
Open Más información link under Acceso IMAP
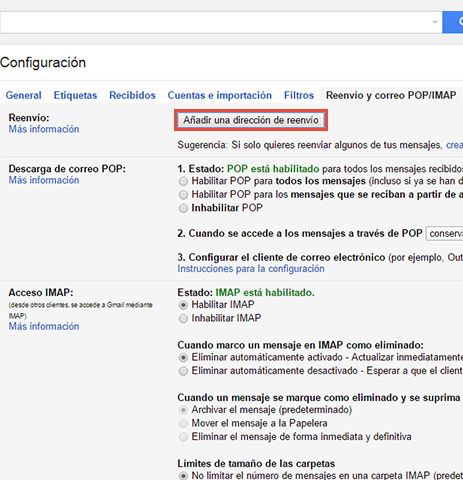44,326
